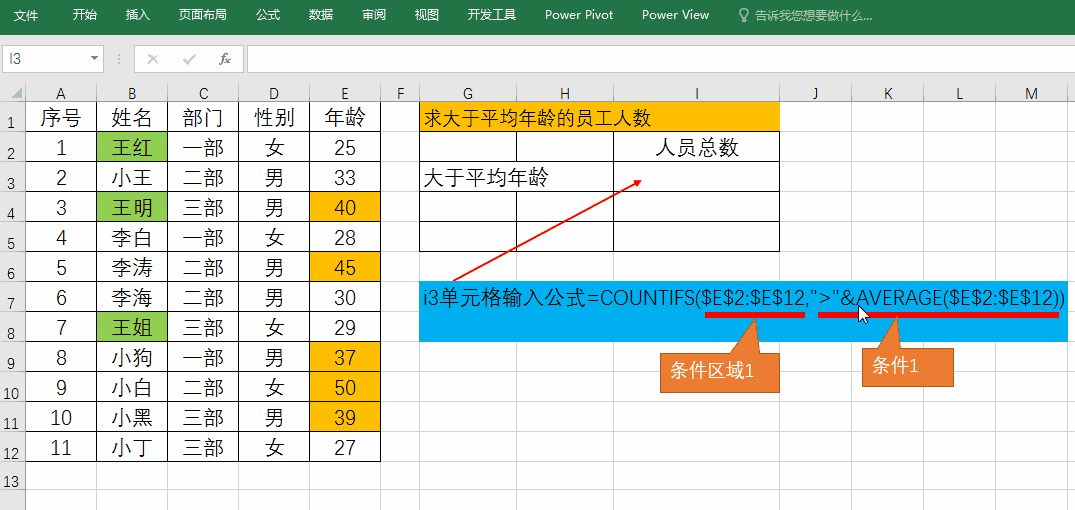Image resolution: width=1075 pixels, height=510 pixels.
Task: Select the 序号 cell 11
Action: coord(61,447)
